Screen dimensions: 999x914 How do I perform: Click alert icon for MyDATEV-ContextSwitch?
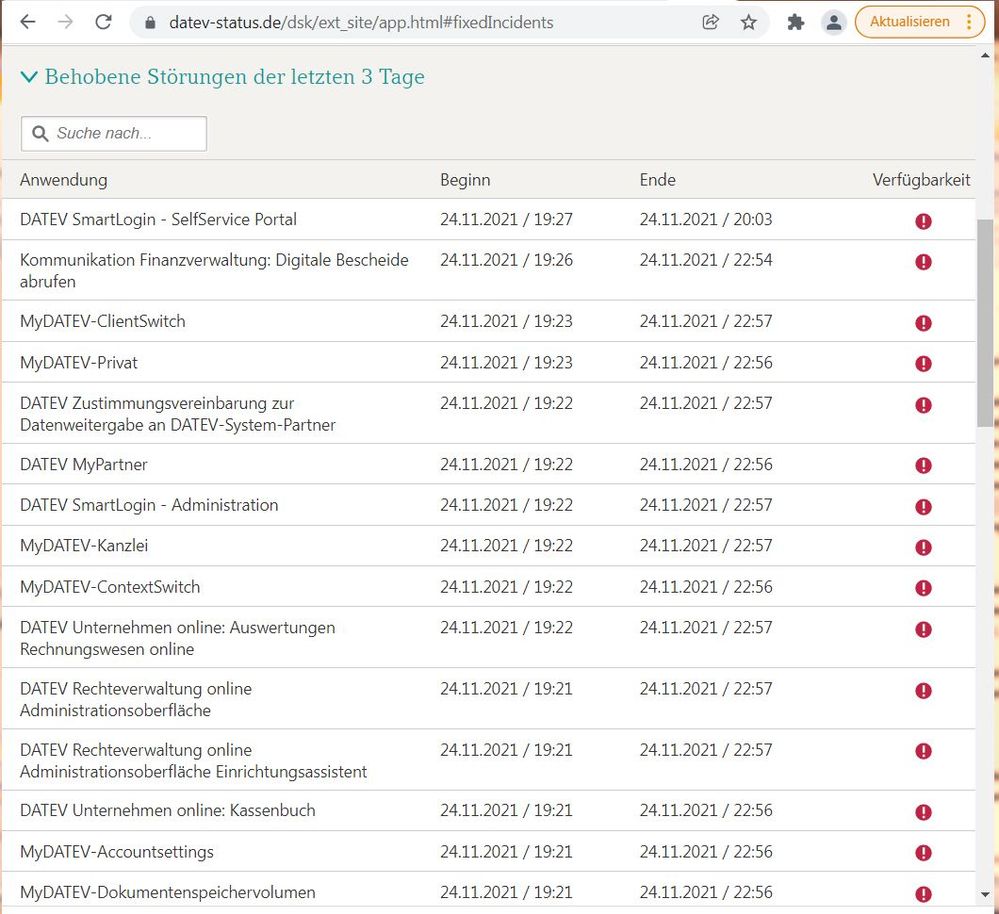click(923, 588)
